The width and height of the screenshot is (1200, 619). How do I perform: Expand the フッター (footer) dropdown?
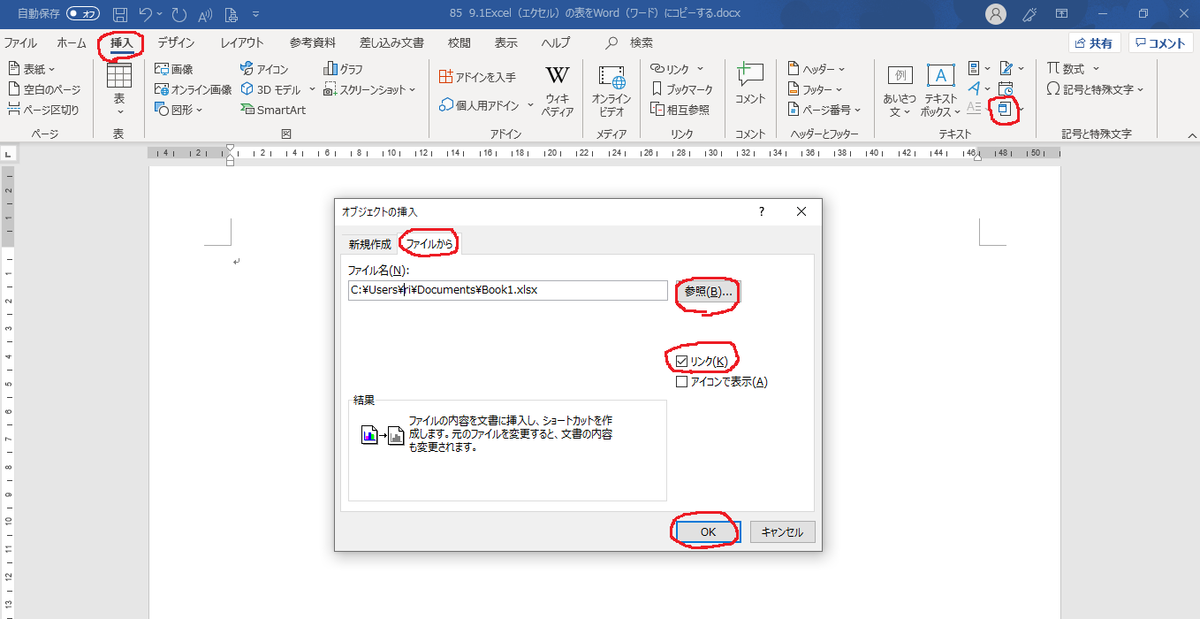click(x=841, y=89)
